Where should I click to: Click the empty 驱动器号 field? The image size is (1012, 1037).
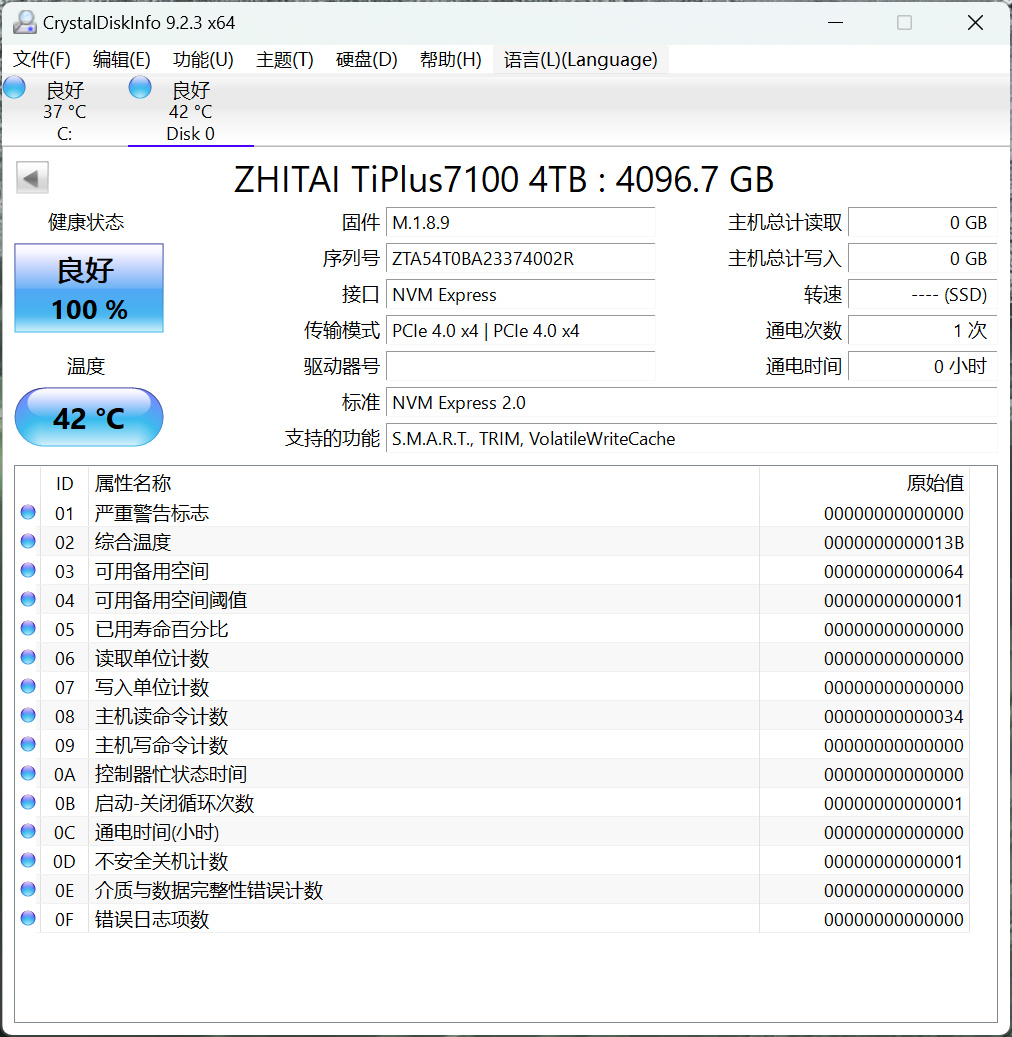tap(521, 366)
